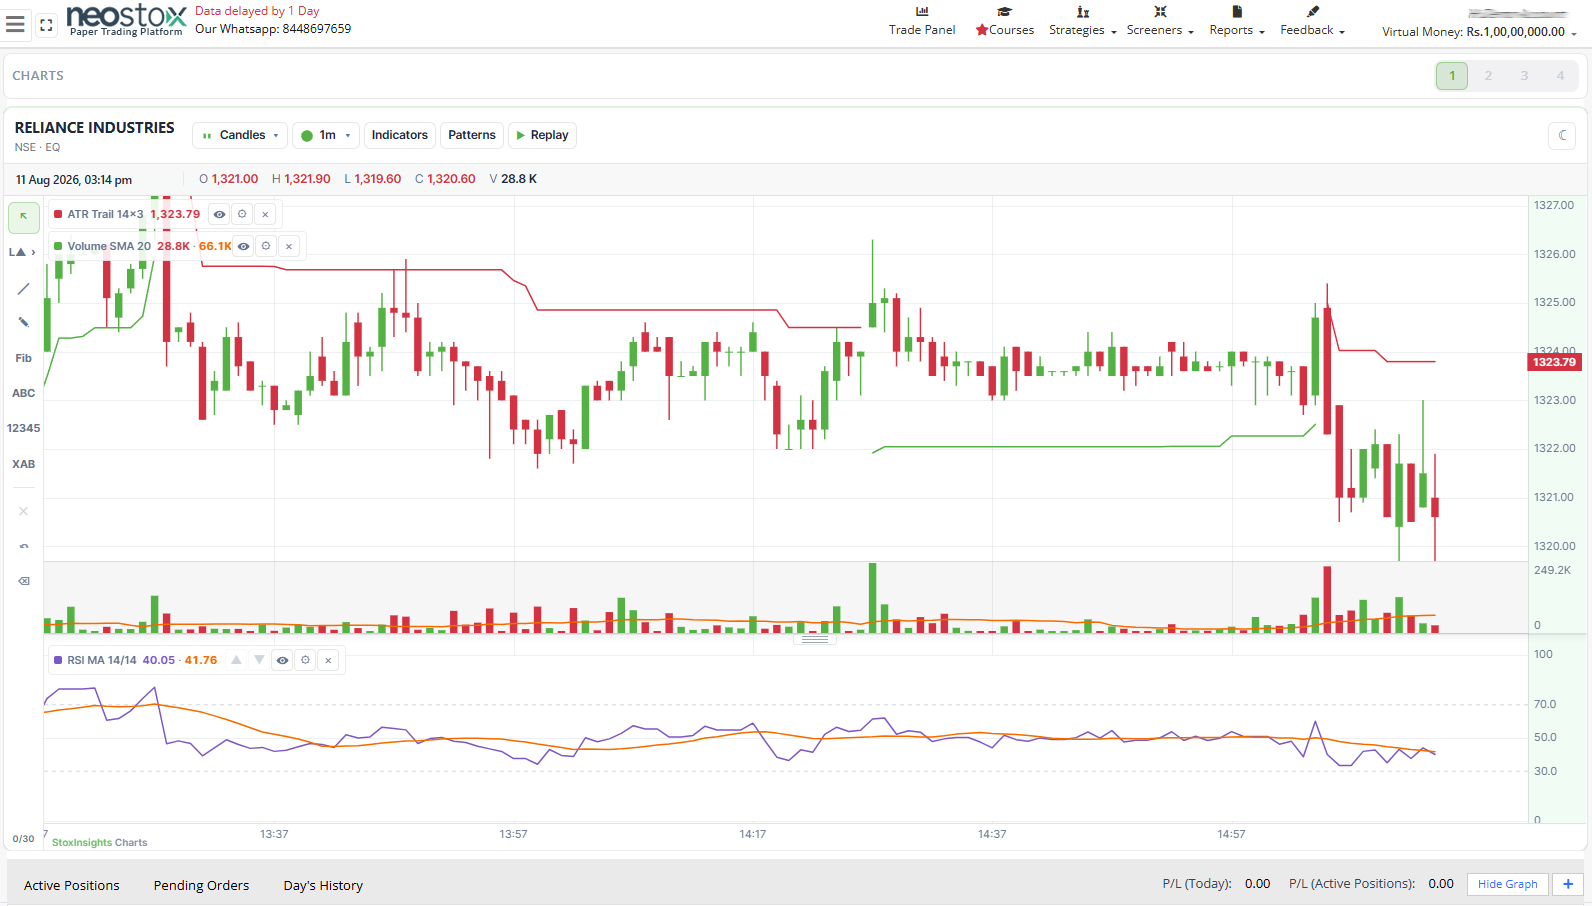The width and height of the screenshot is (1592, 906).
Task: Switch to chart layout 3
Action: pos(1524,76)
